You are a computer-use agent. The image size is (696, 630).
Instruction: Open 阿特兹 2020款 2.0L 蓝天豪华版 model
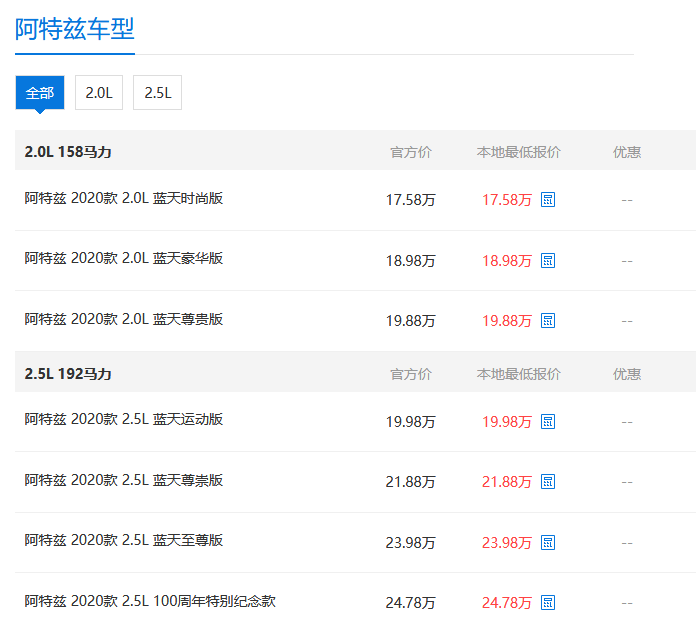click(124, 258)
